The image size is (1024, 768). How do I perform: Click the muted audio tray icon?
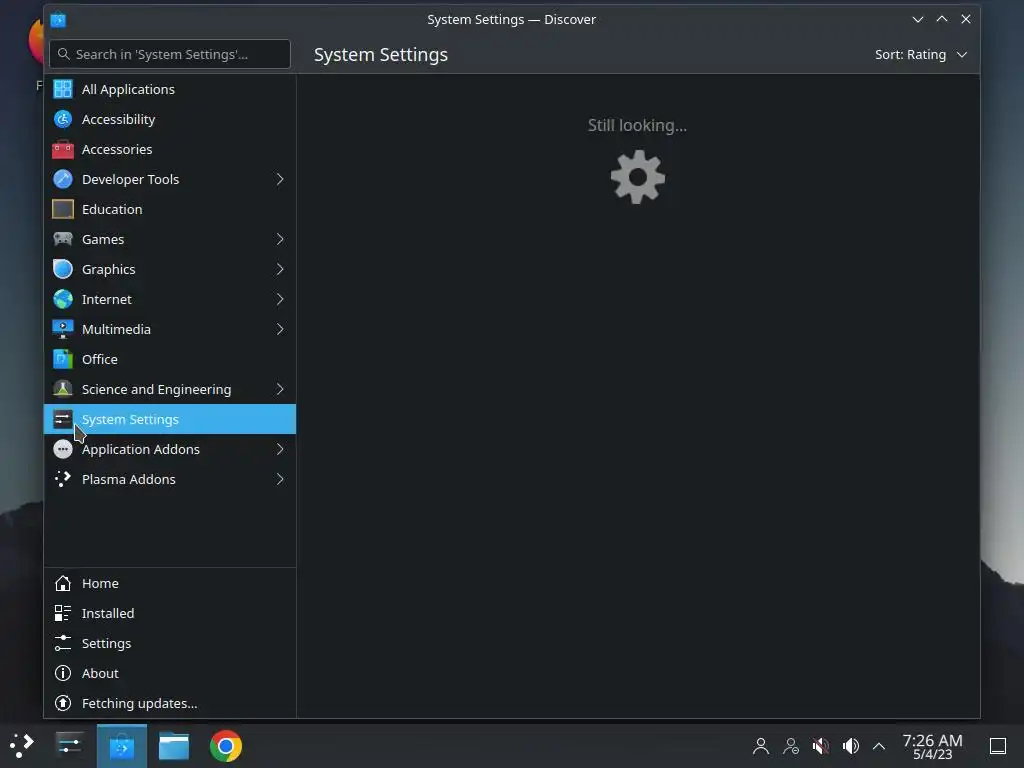click(x=821, y=746)
